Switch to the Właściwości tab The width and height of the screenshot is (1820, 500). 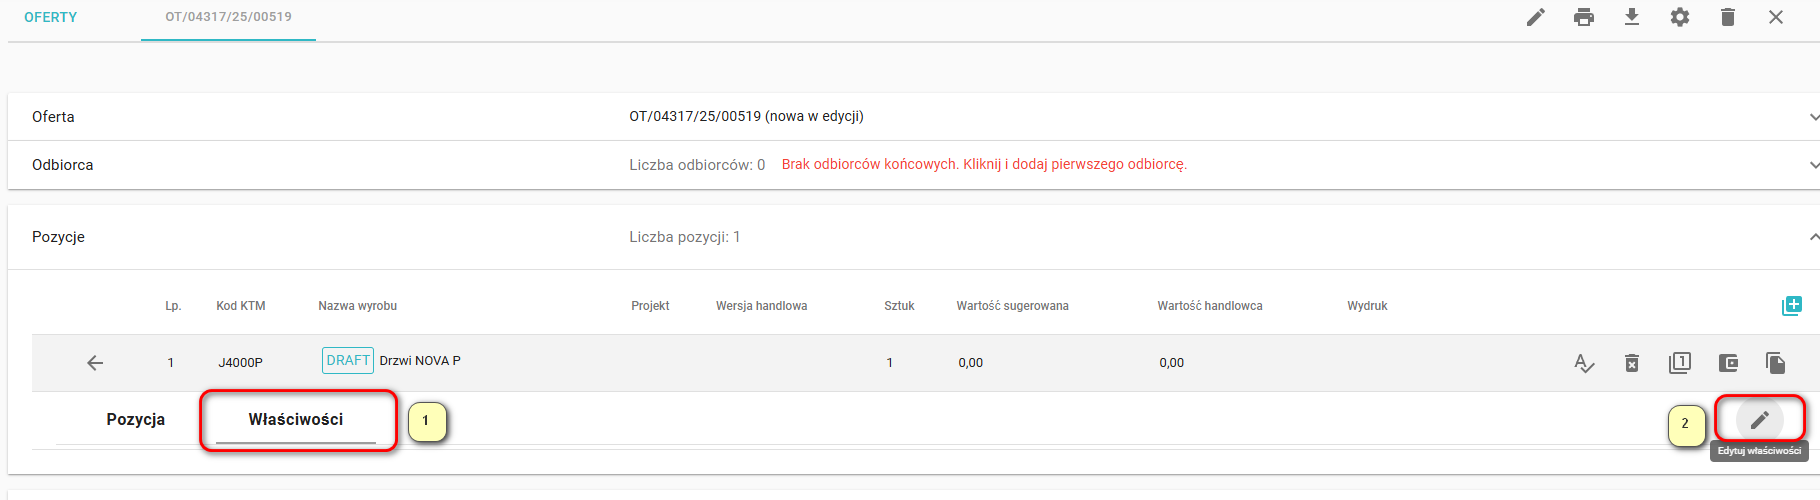click(x=296, y=420)
